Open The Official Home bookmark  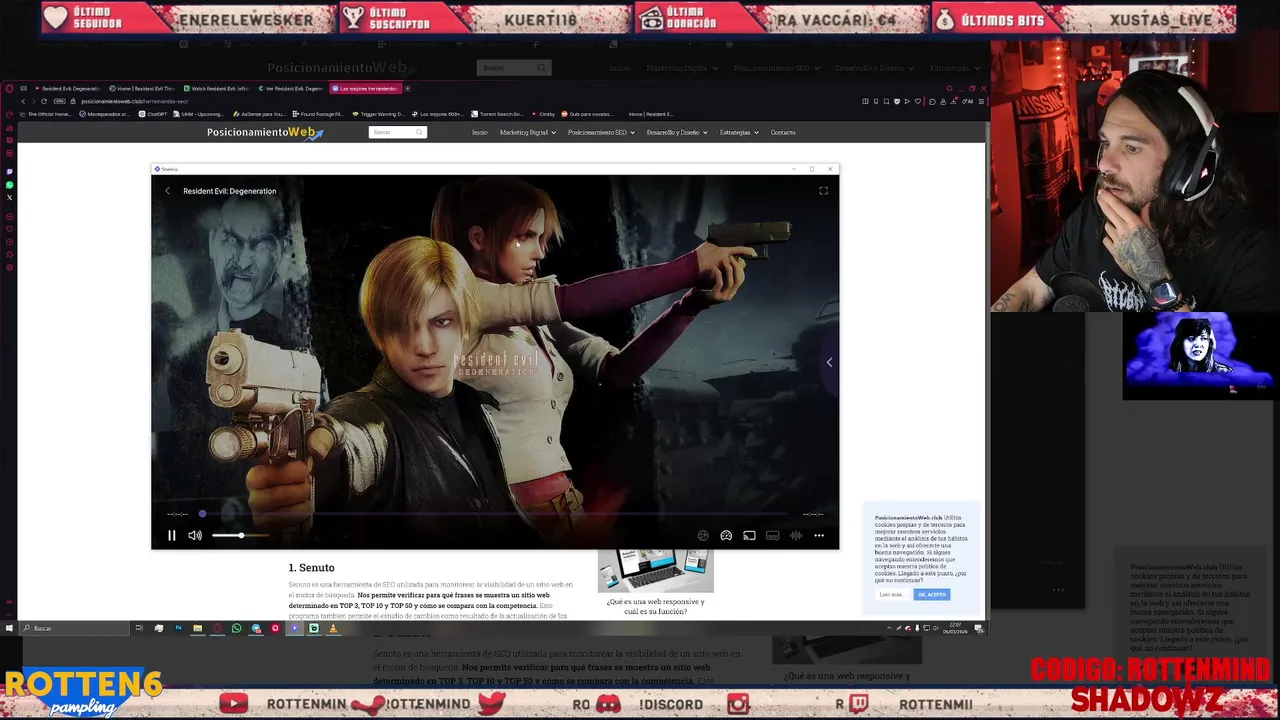46,114
